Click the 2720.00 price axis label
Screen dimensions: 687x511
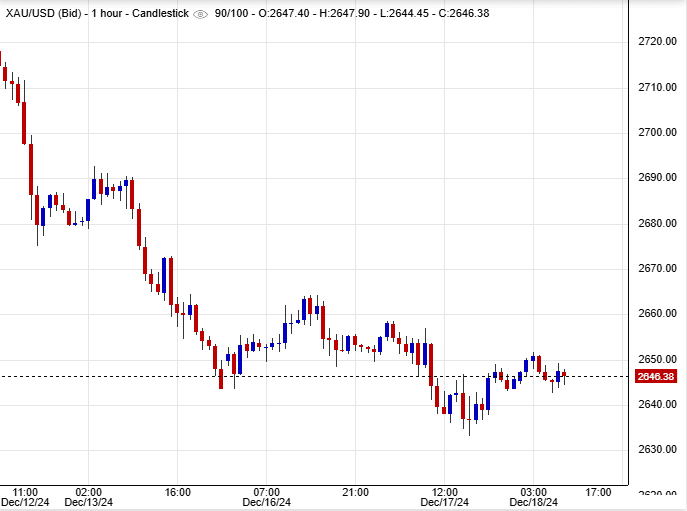click(659, 41)
